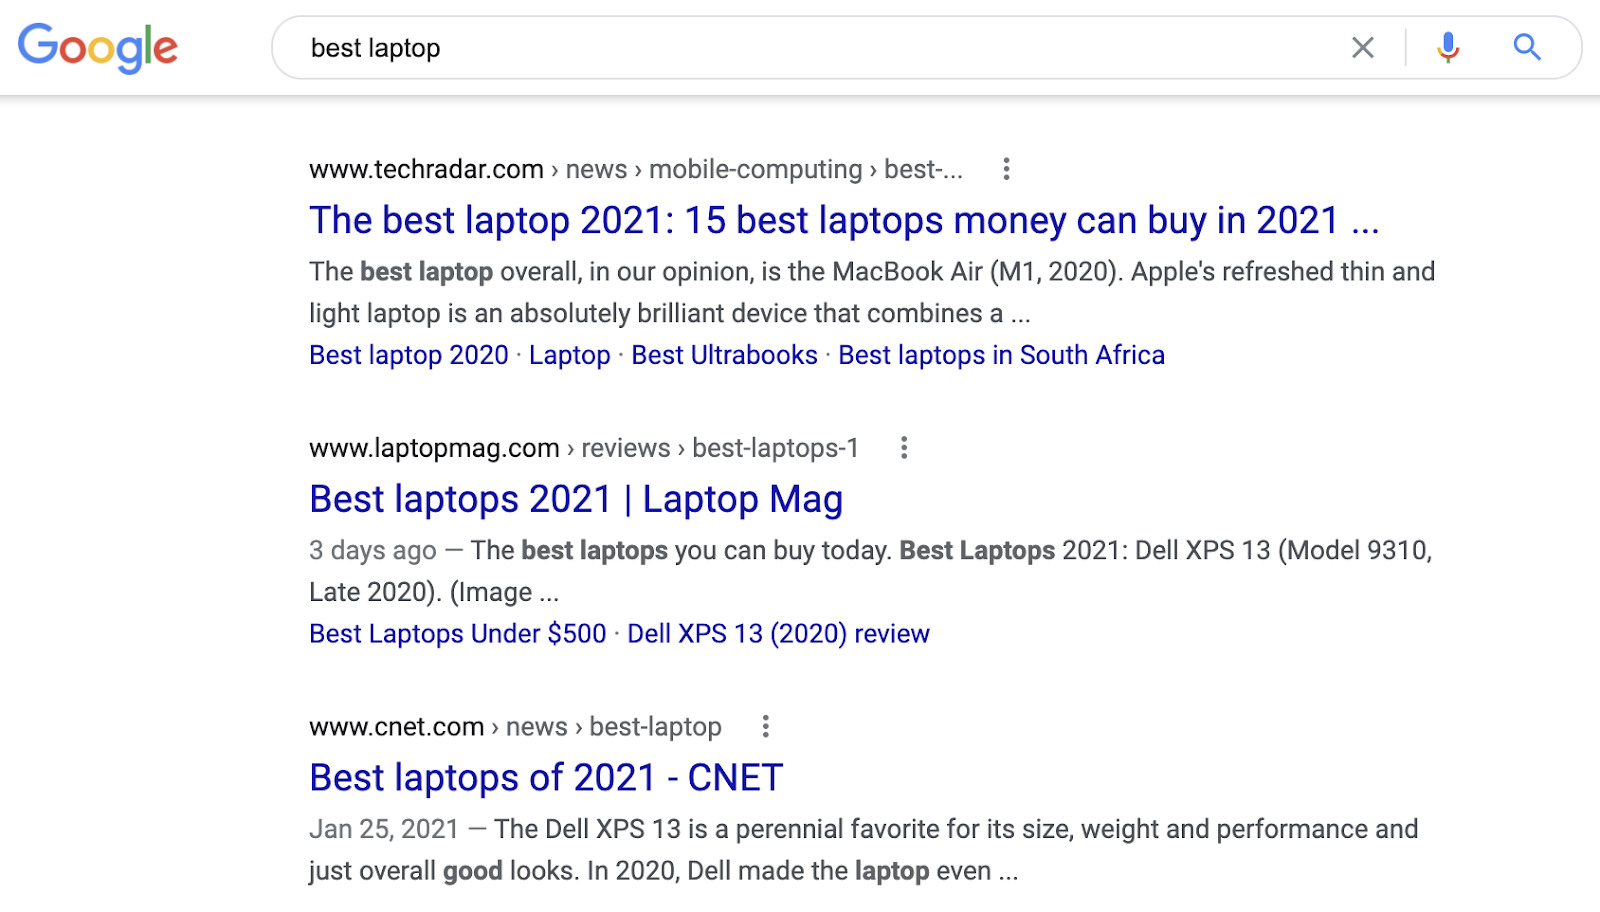
Task: Click the www.cnet.com breadcrumb URL
Action: 397,727
